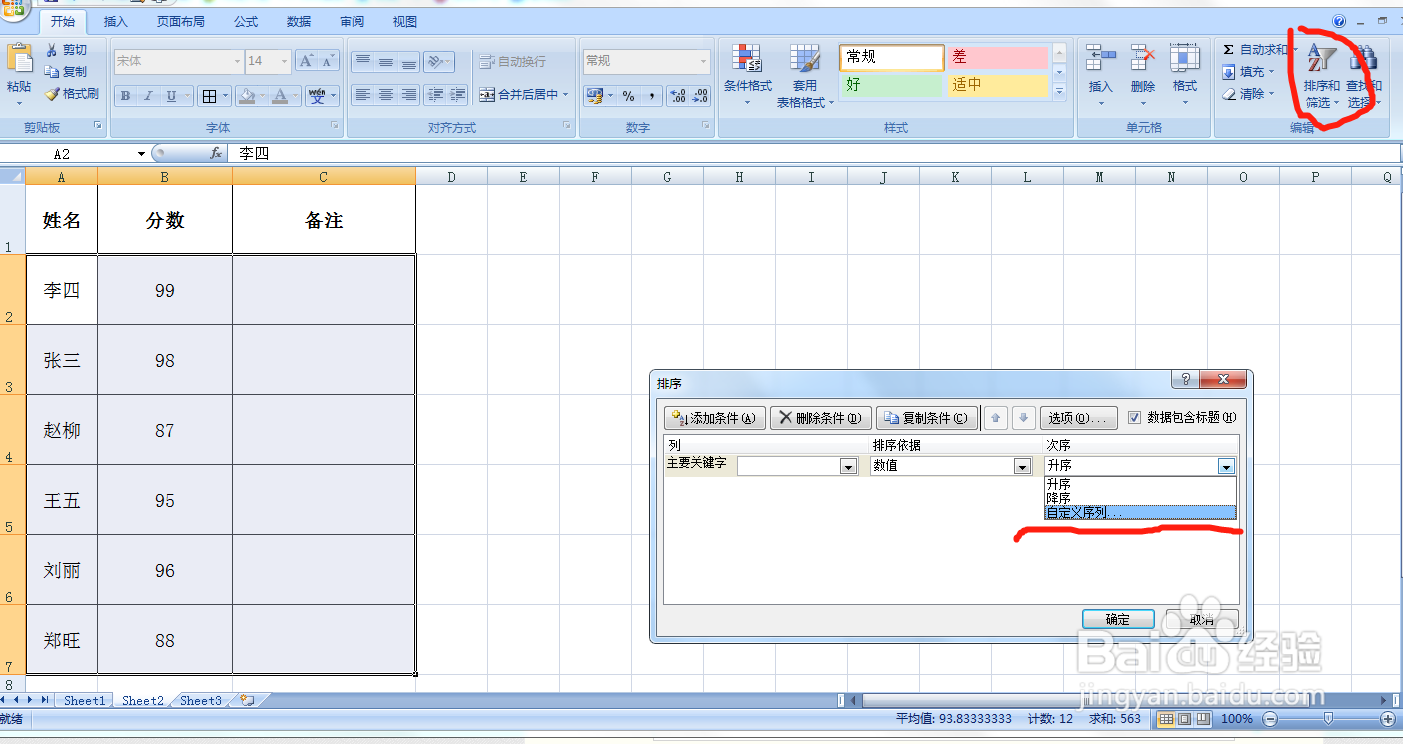The width and height of the screenshot is (1403, 744).
Task: Switch to the 插入 ribbon tab
Action: click(x=116, y=21)
